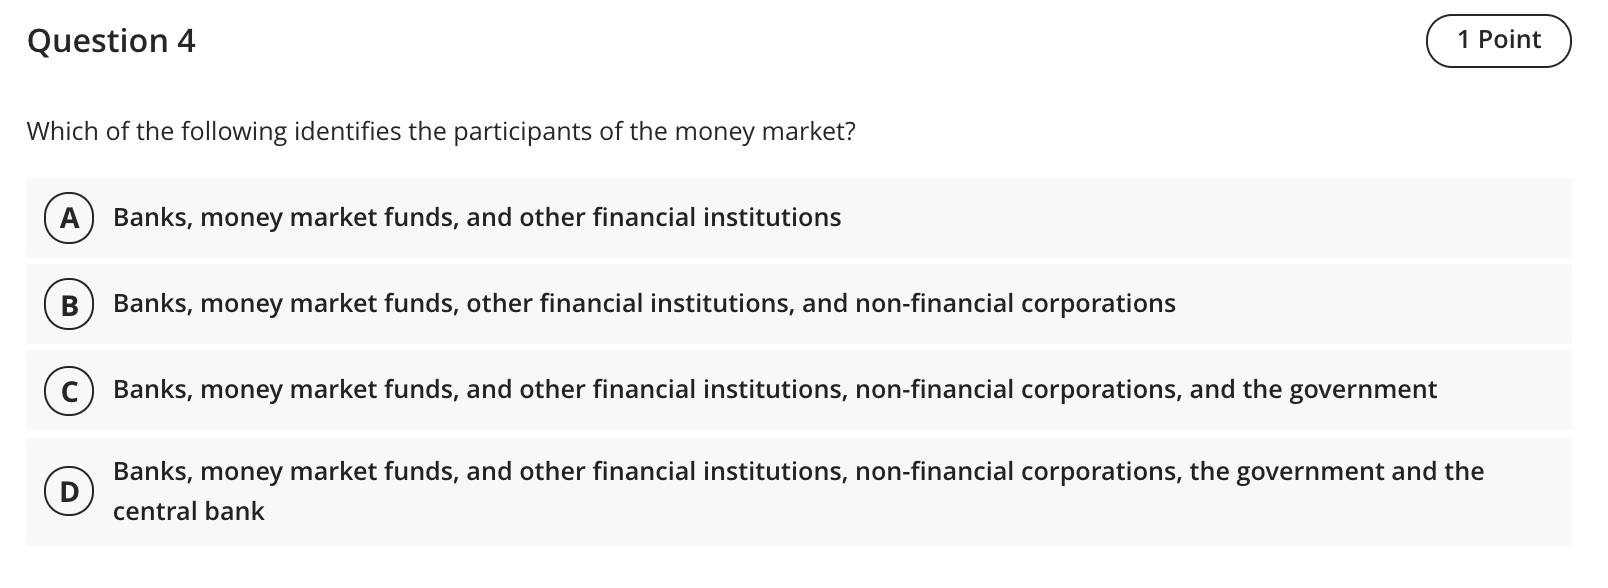Choose answer text ending with the government
This screenshot has height=588, width=1608.
775,390
